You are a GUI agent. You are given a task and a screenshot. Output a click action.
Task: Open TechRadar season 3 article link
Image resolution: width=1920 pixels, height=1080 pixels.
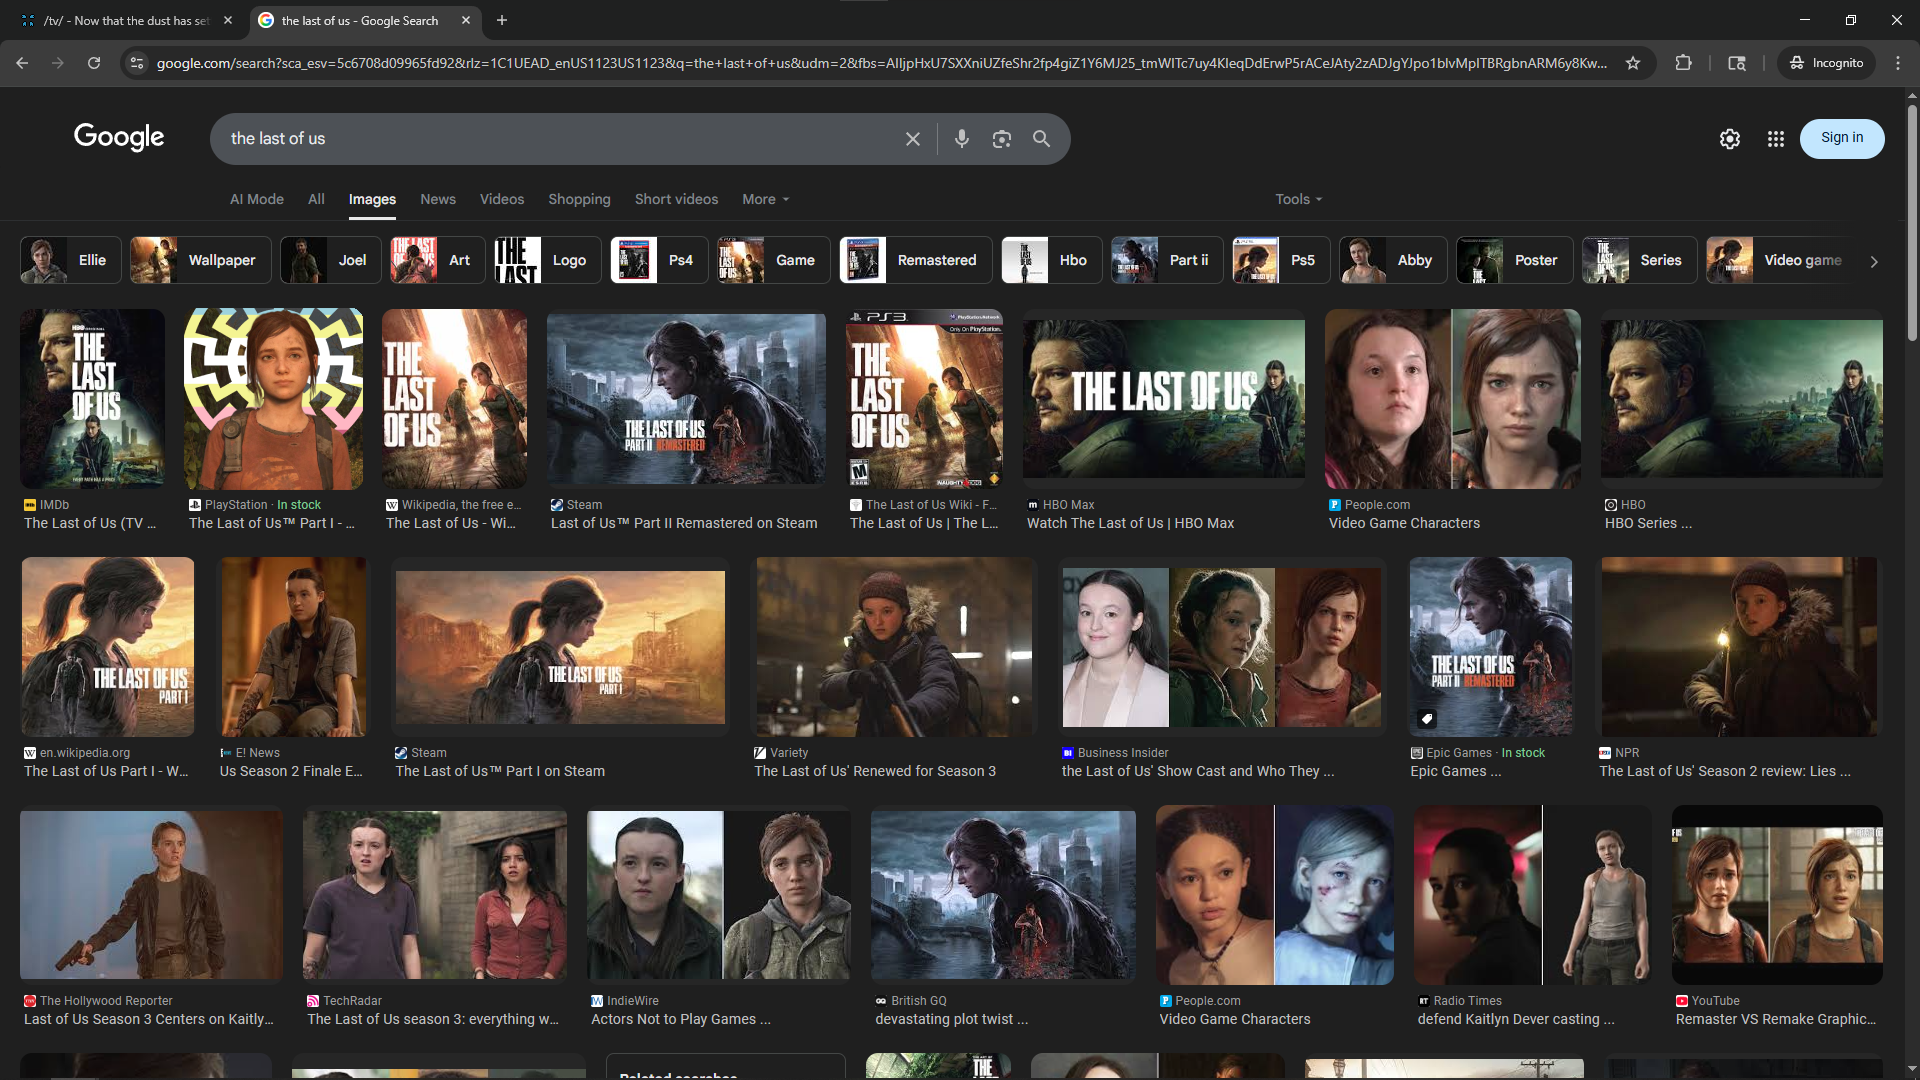(433, 1019)
